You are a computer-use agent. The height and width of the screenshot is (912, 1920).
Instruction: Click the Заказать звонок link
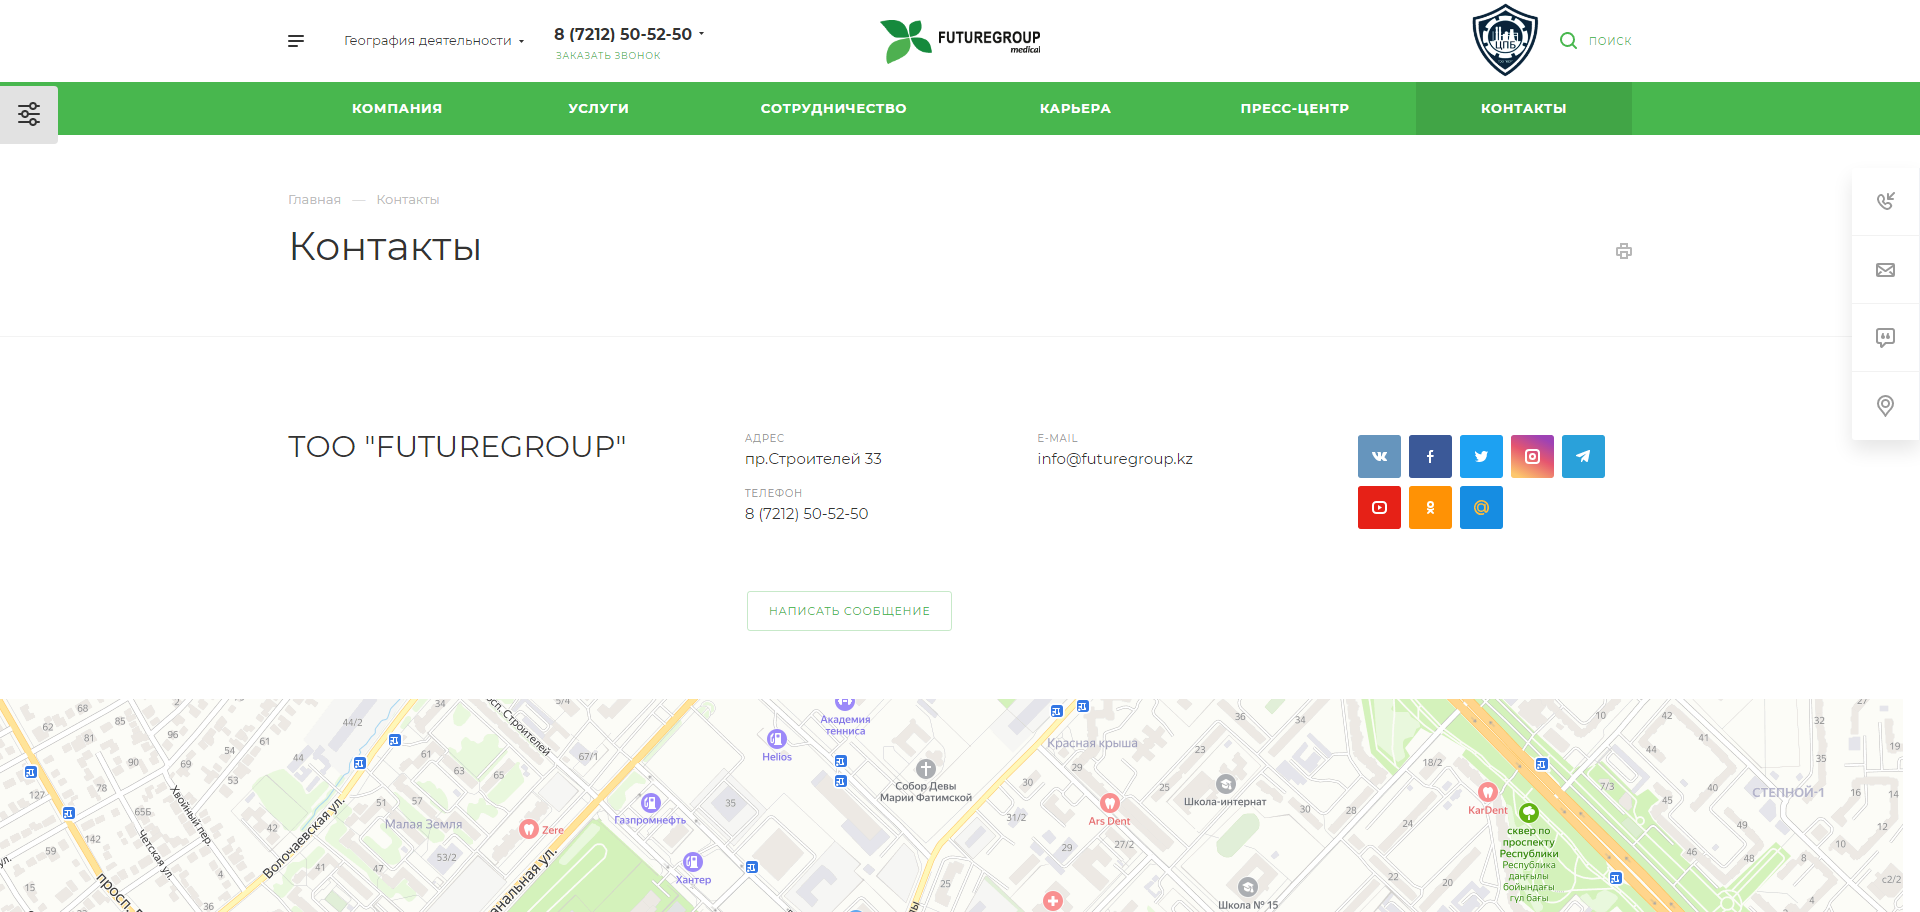[608, 56]
